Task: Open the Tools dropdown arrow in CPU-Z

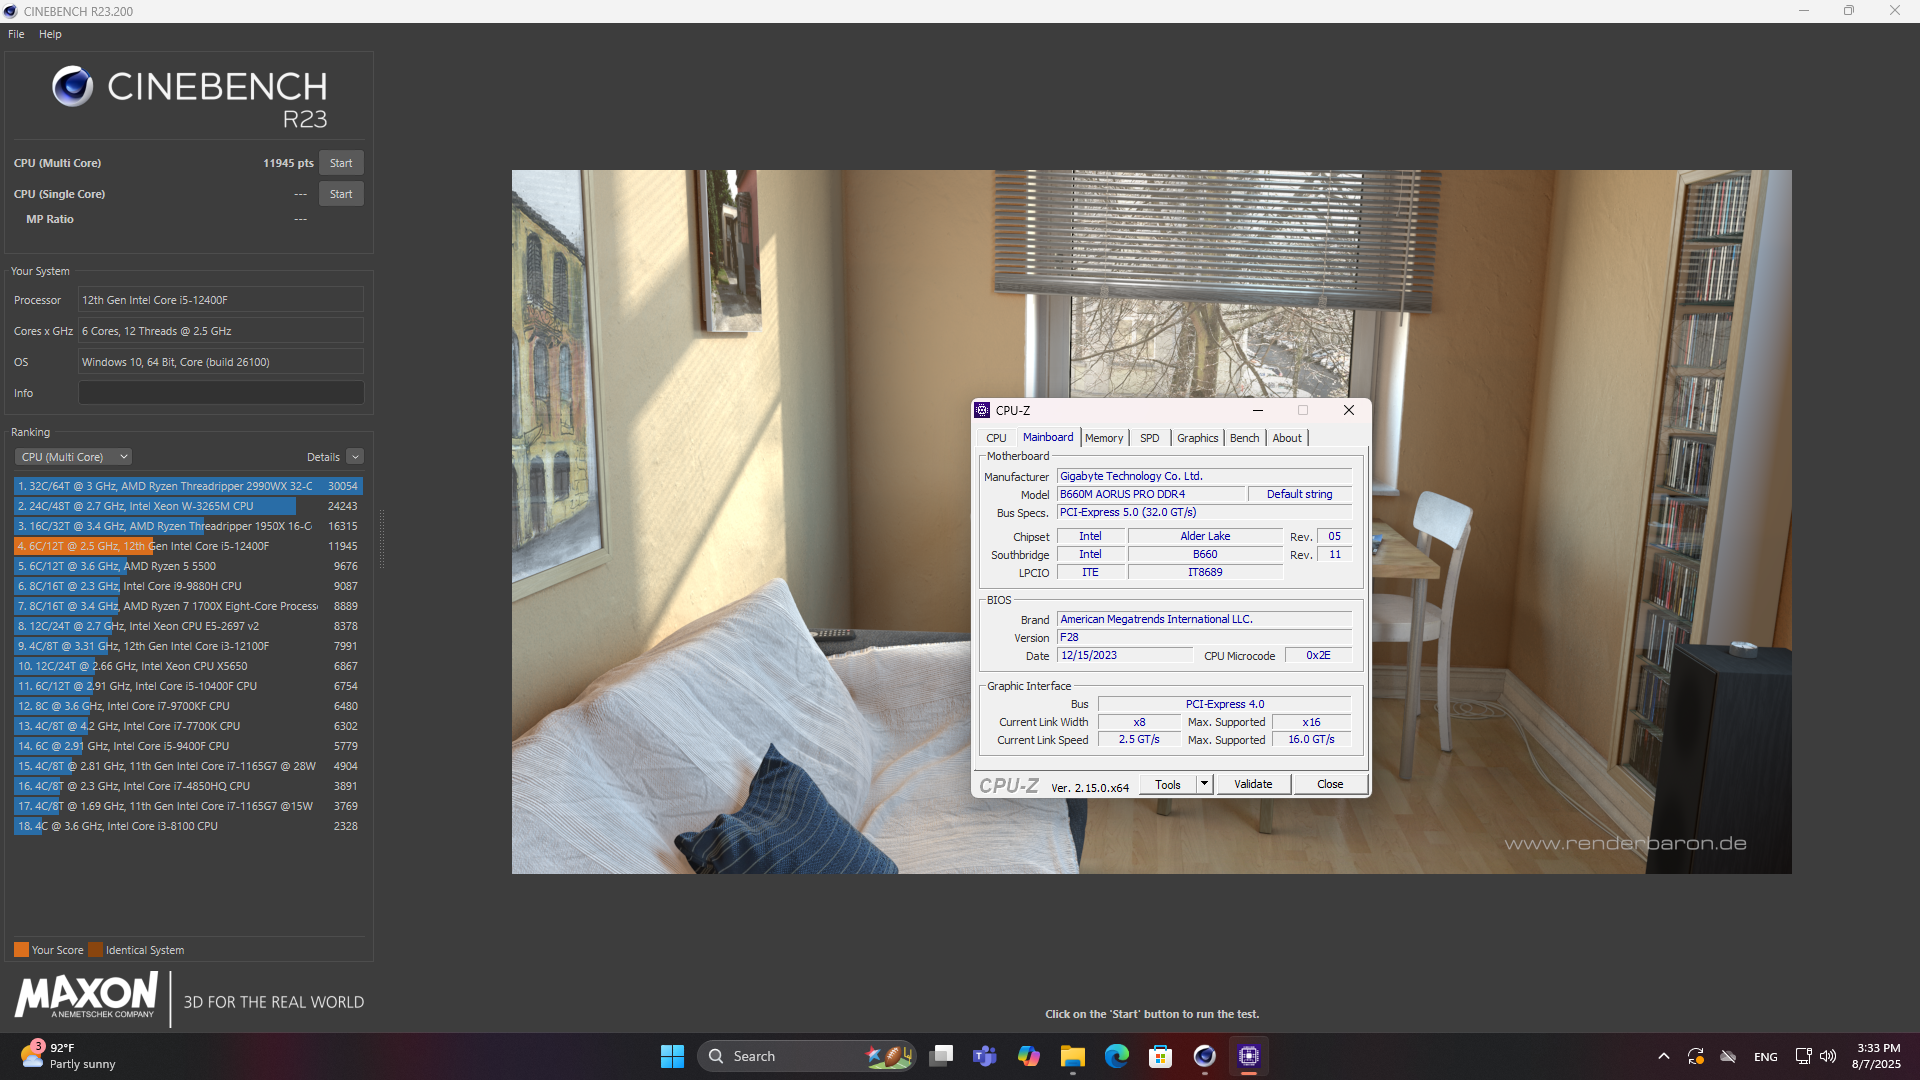Action: click(x=1205, y=785)
